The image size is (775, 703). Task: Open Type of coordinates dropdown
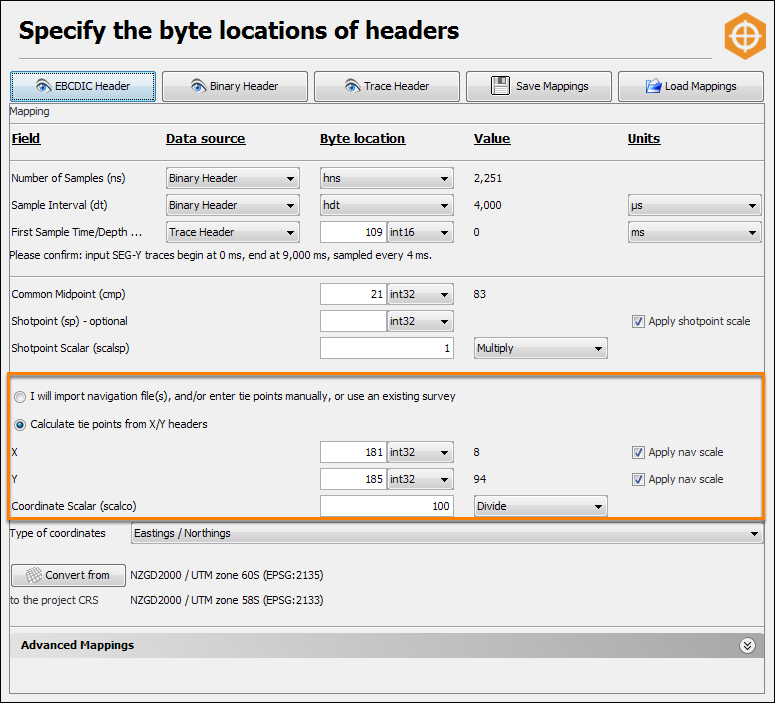[447, 533]
